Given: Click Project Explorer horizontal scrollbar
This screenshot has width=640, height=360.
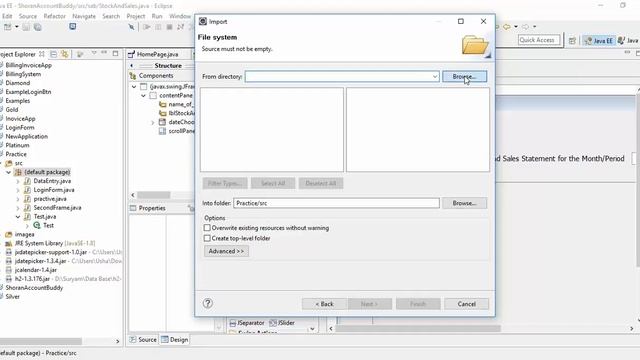Looking at the screenshot, I should click(41, 341).
